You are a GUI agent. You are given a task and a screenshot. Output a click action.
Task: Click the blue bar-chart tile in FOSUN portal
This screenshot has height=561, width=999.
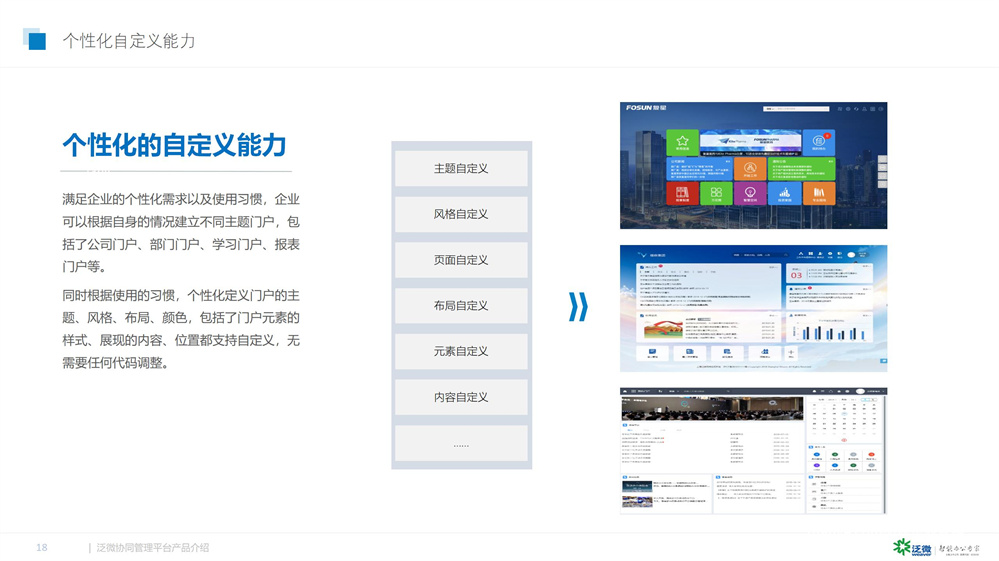tap(784, 194)
